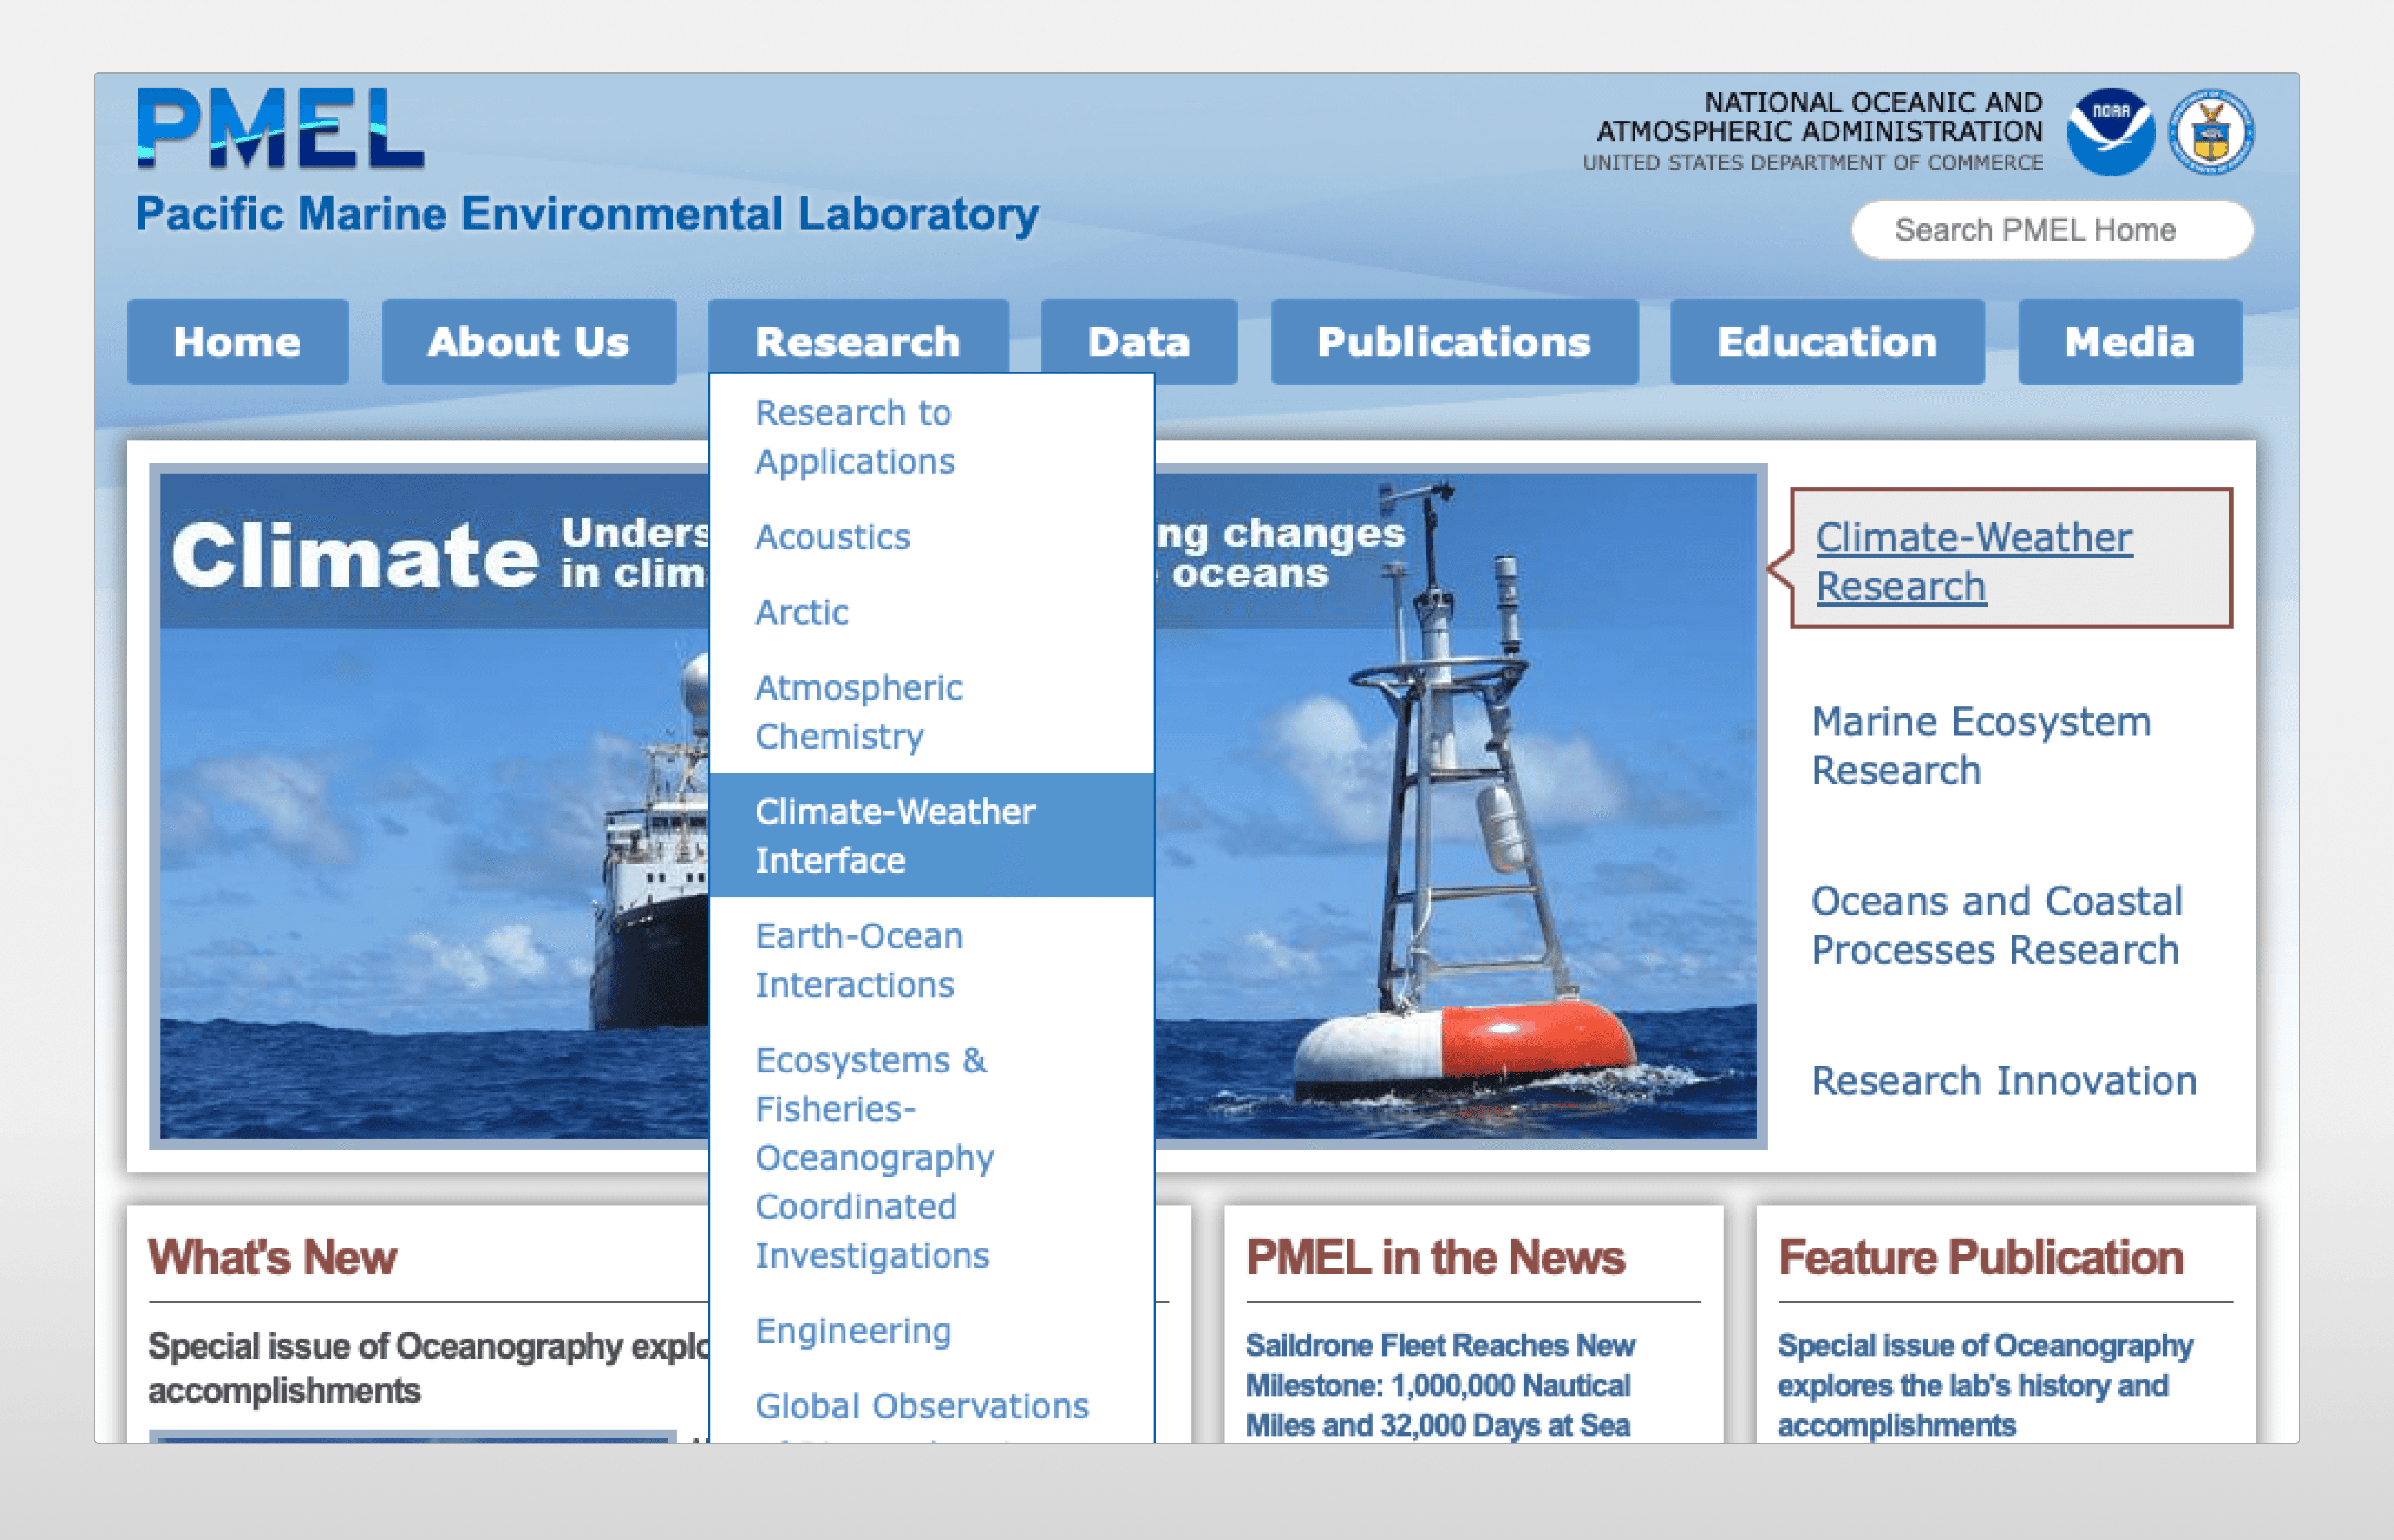The width and height of the screenshot is (2394, 1540).
Task: Select Earth-Ocean Interactions menu item
Action: pyautogui.click(x=859, y=960)
